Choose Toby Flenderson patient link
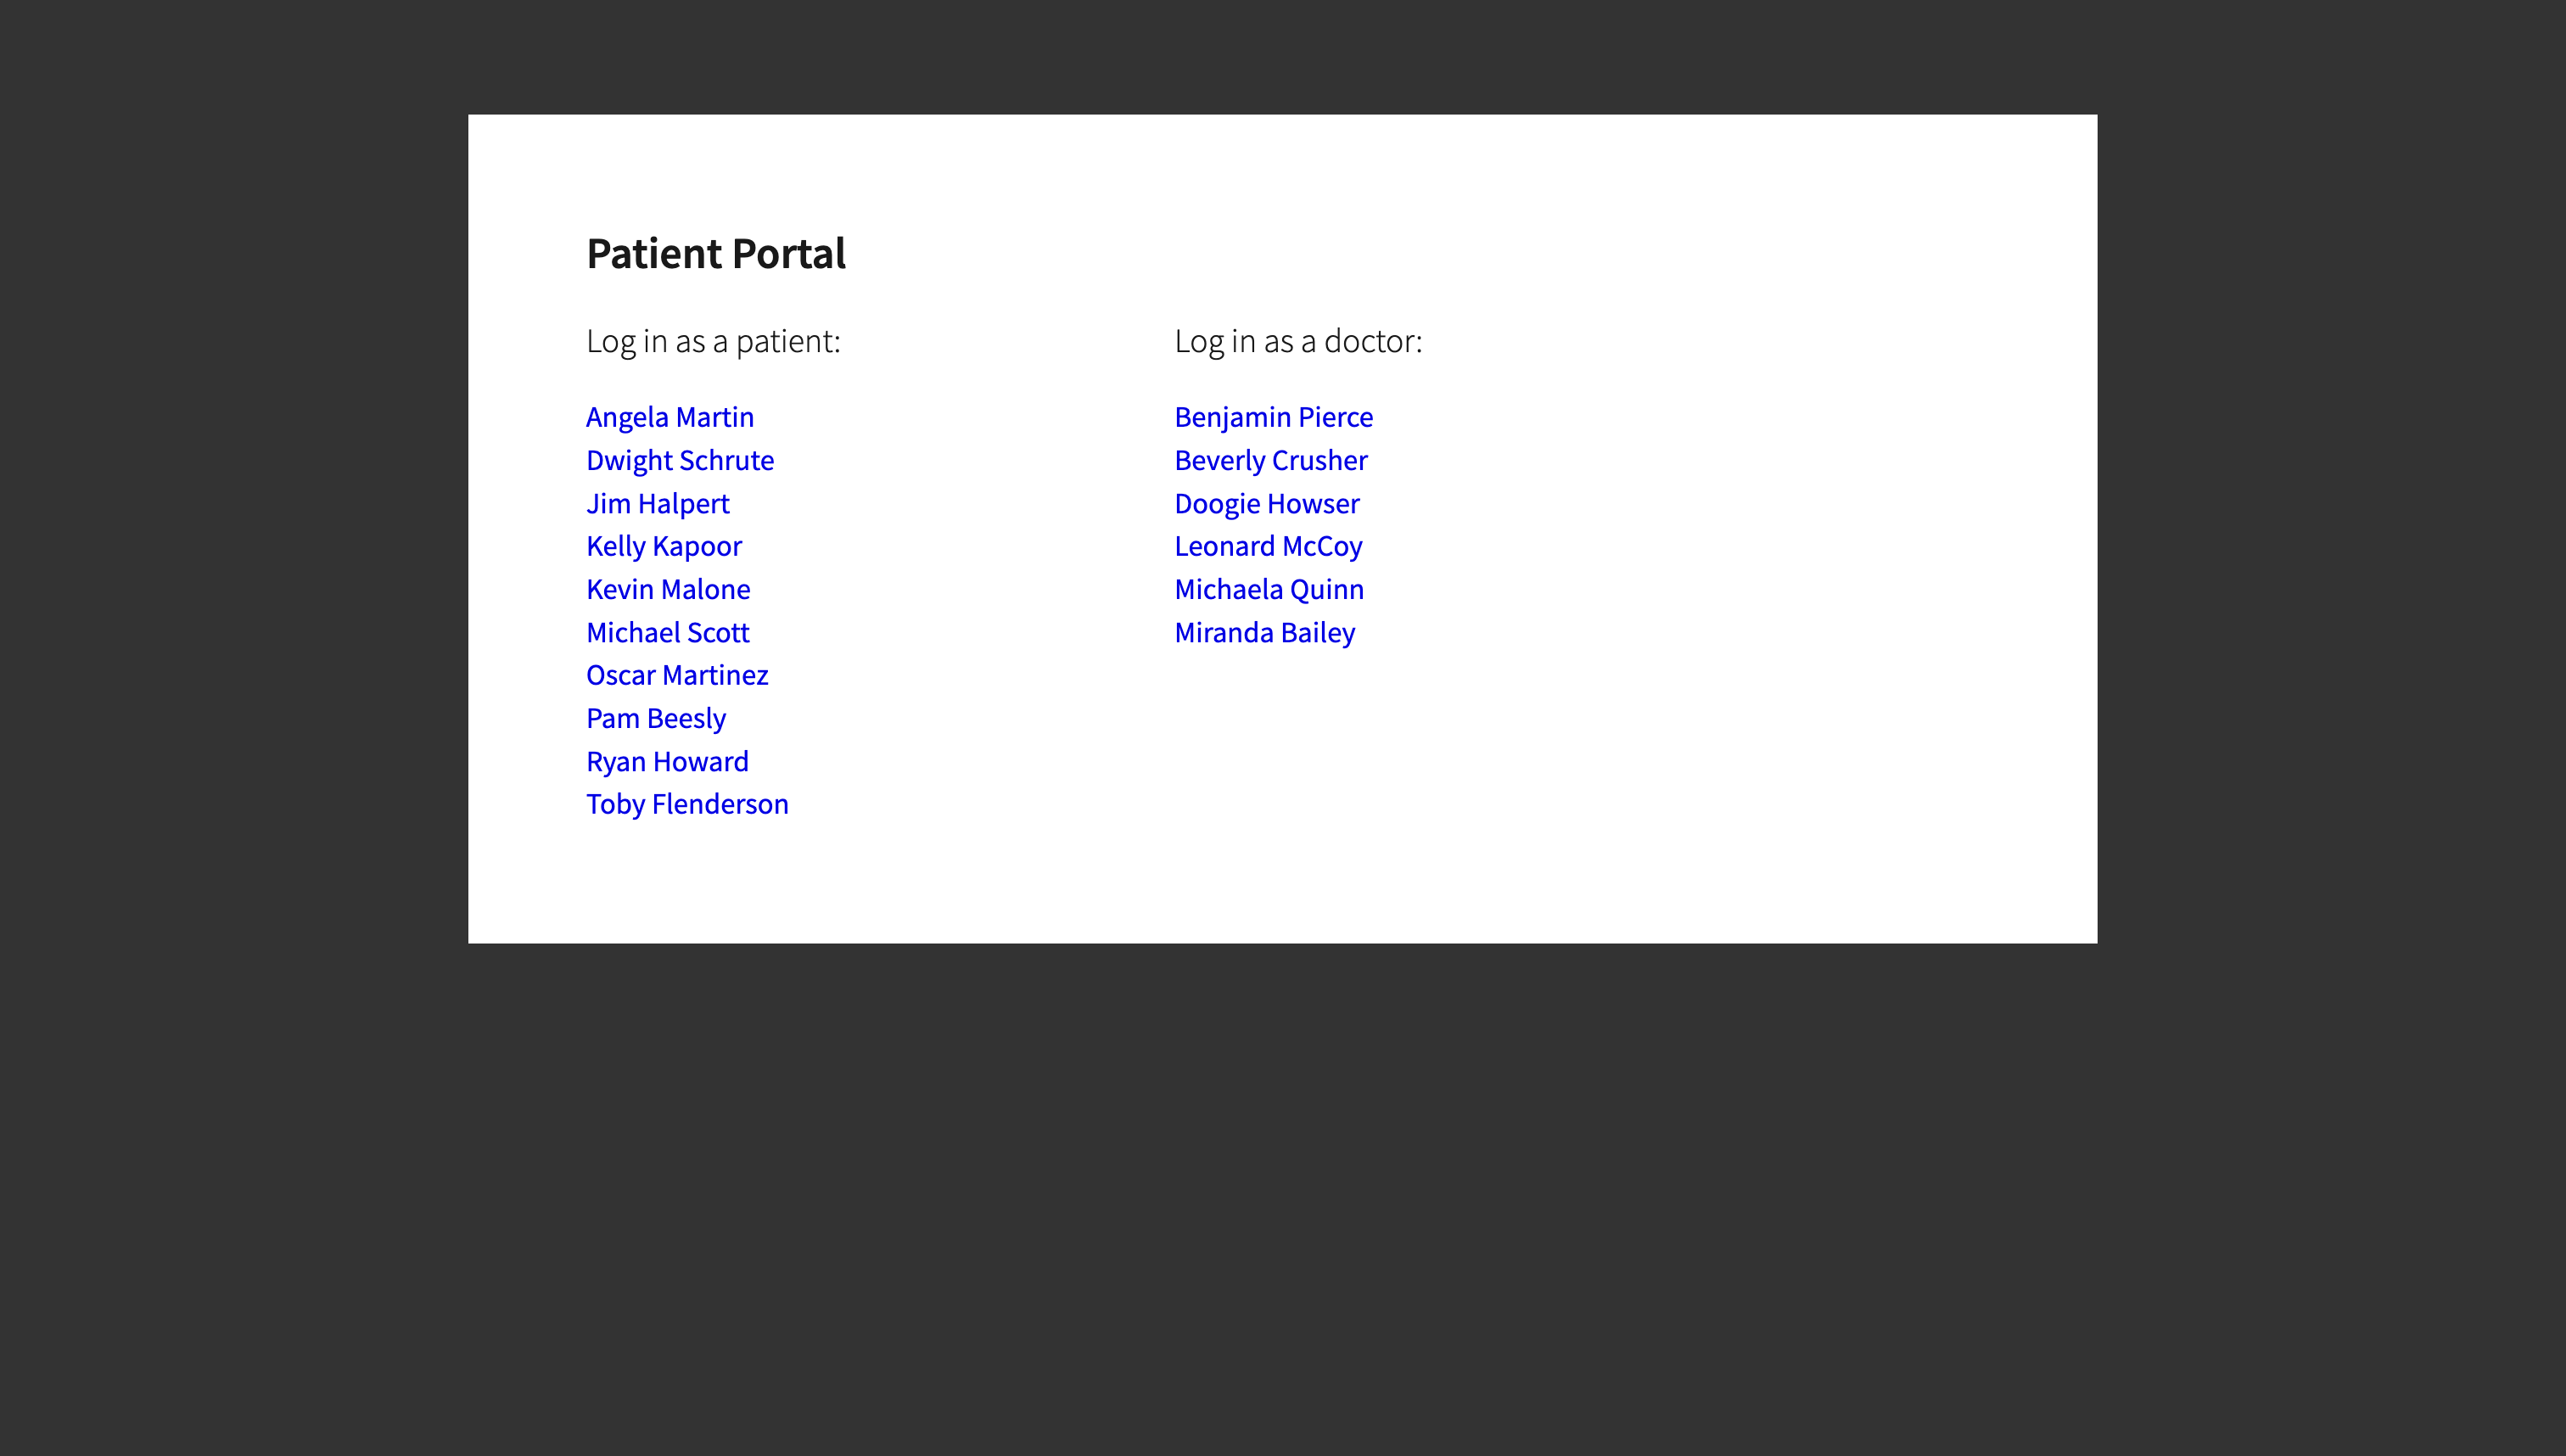This screenshot has height=1456, width=2566. tap(686, 804)
